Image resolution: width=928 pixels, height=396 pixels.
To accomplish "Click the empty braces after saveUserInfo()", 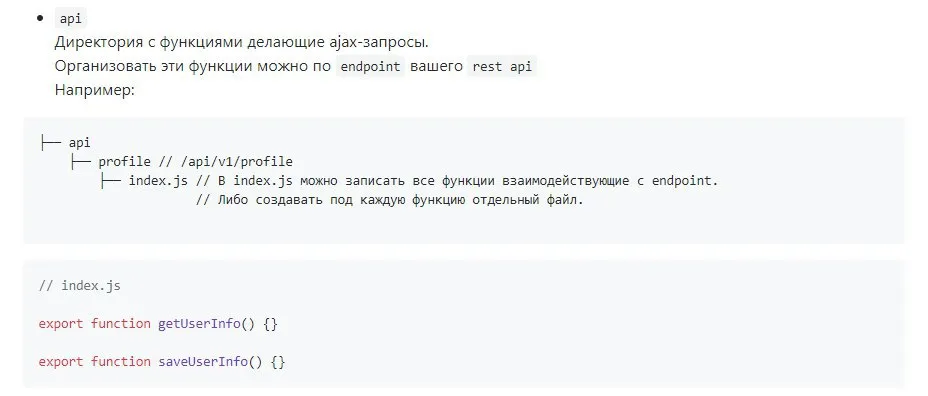I will point(278,362).
